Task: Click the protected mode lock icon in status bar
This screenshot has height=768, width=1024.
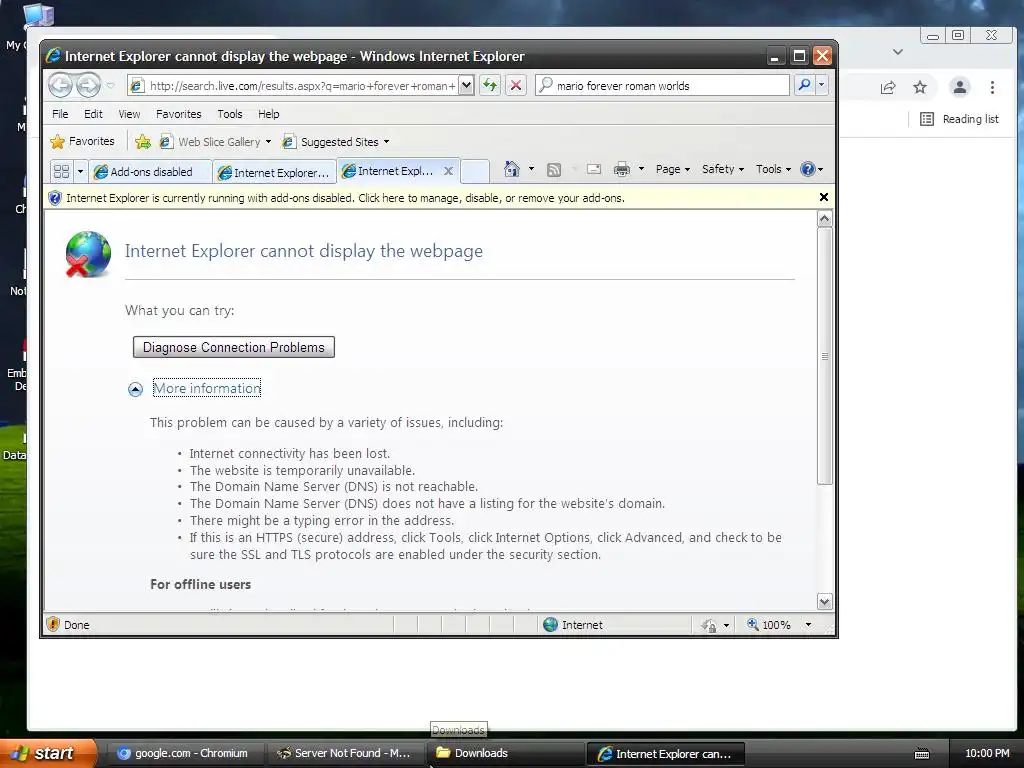Action: click(x=709, y=625)
